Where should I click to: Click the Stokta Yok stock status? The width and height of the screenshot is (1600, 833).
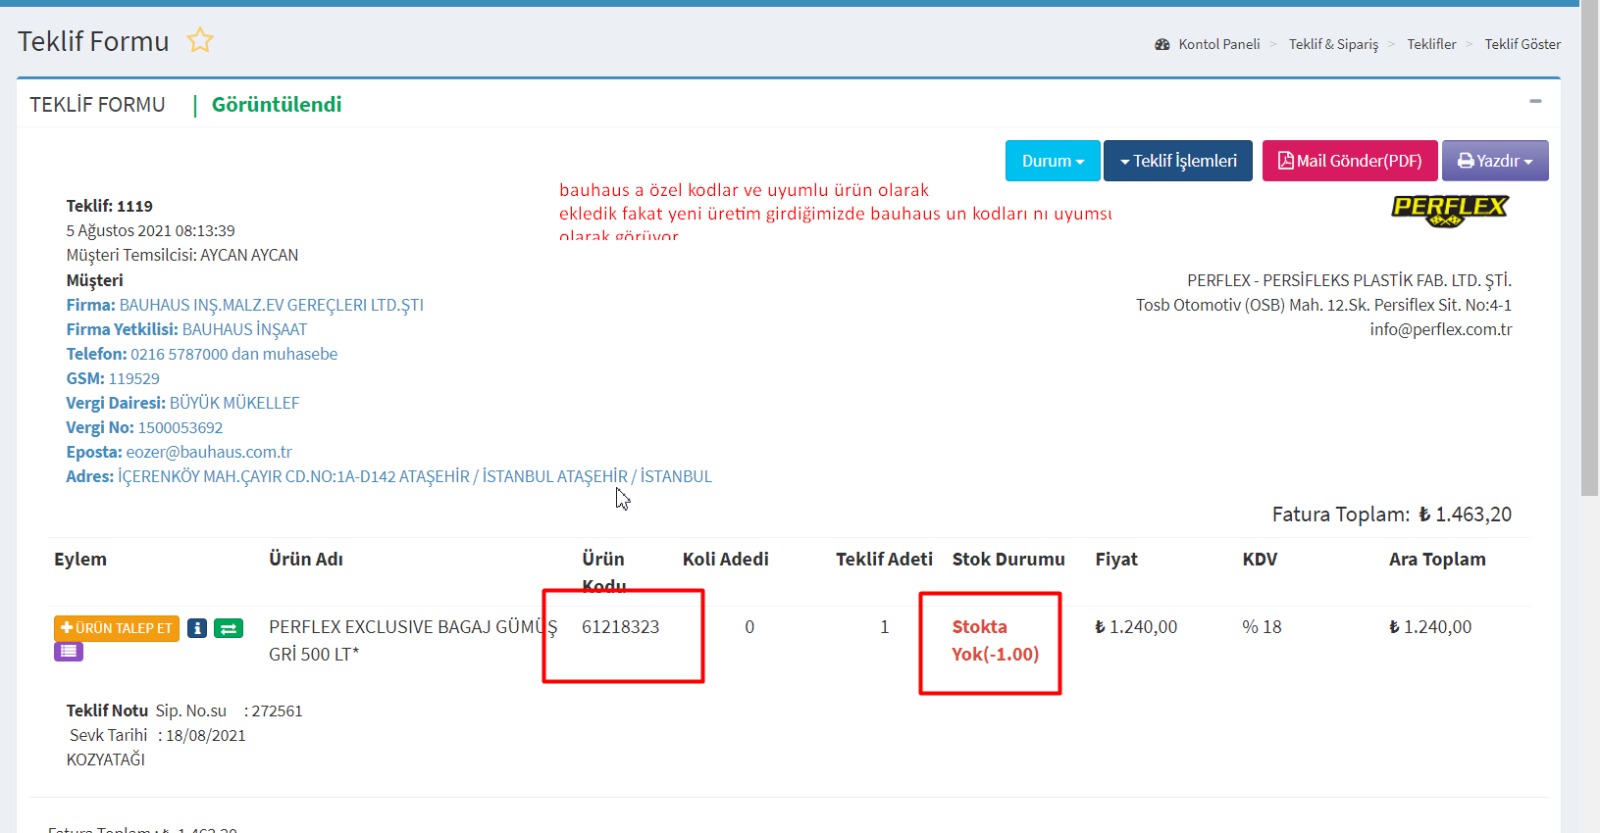point(994,640)
